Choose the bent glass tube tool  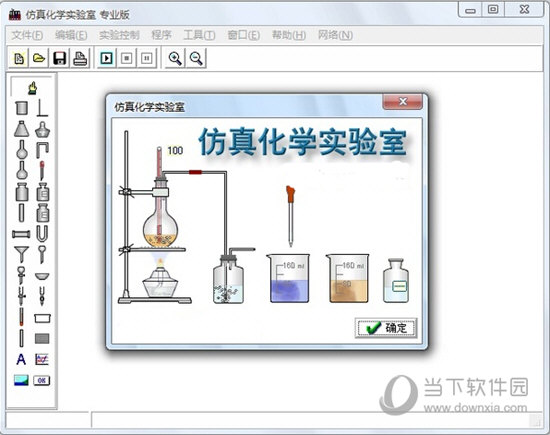pyautogui.click(x=42, y=150)
